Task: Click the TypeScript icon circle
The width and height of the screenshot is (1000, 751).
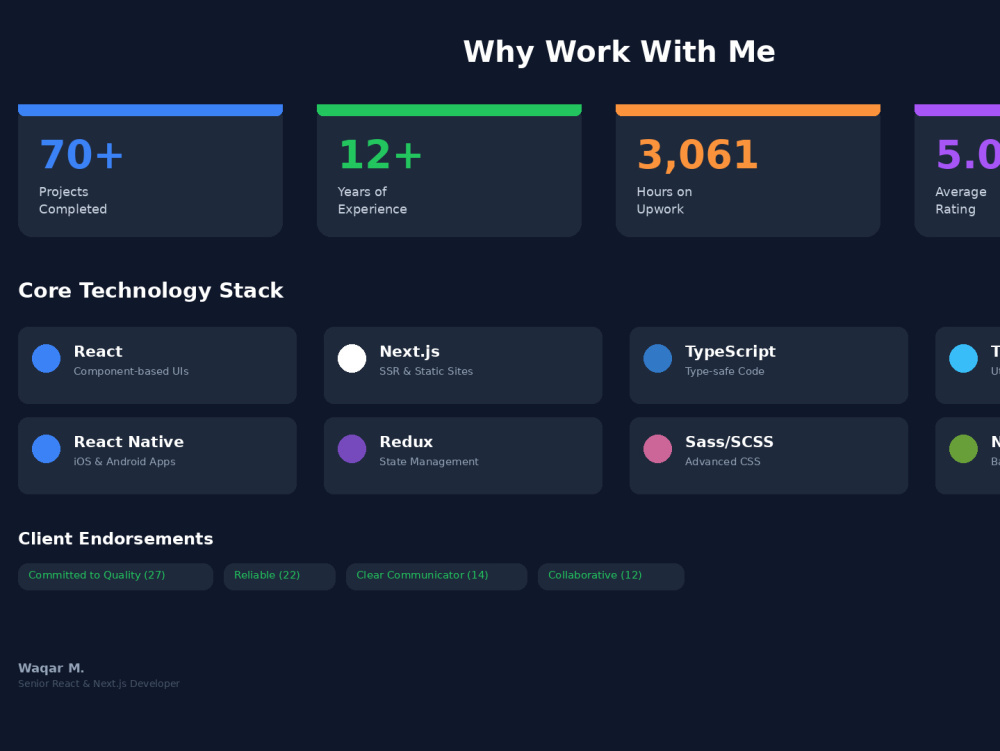Action: pos(658,358)
